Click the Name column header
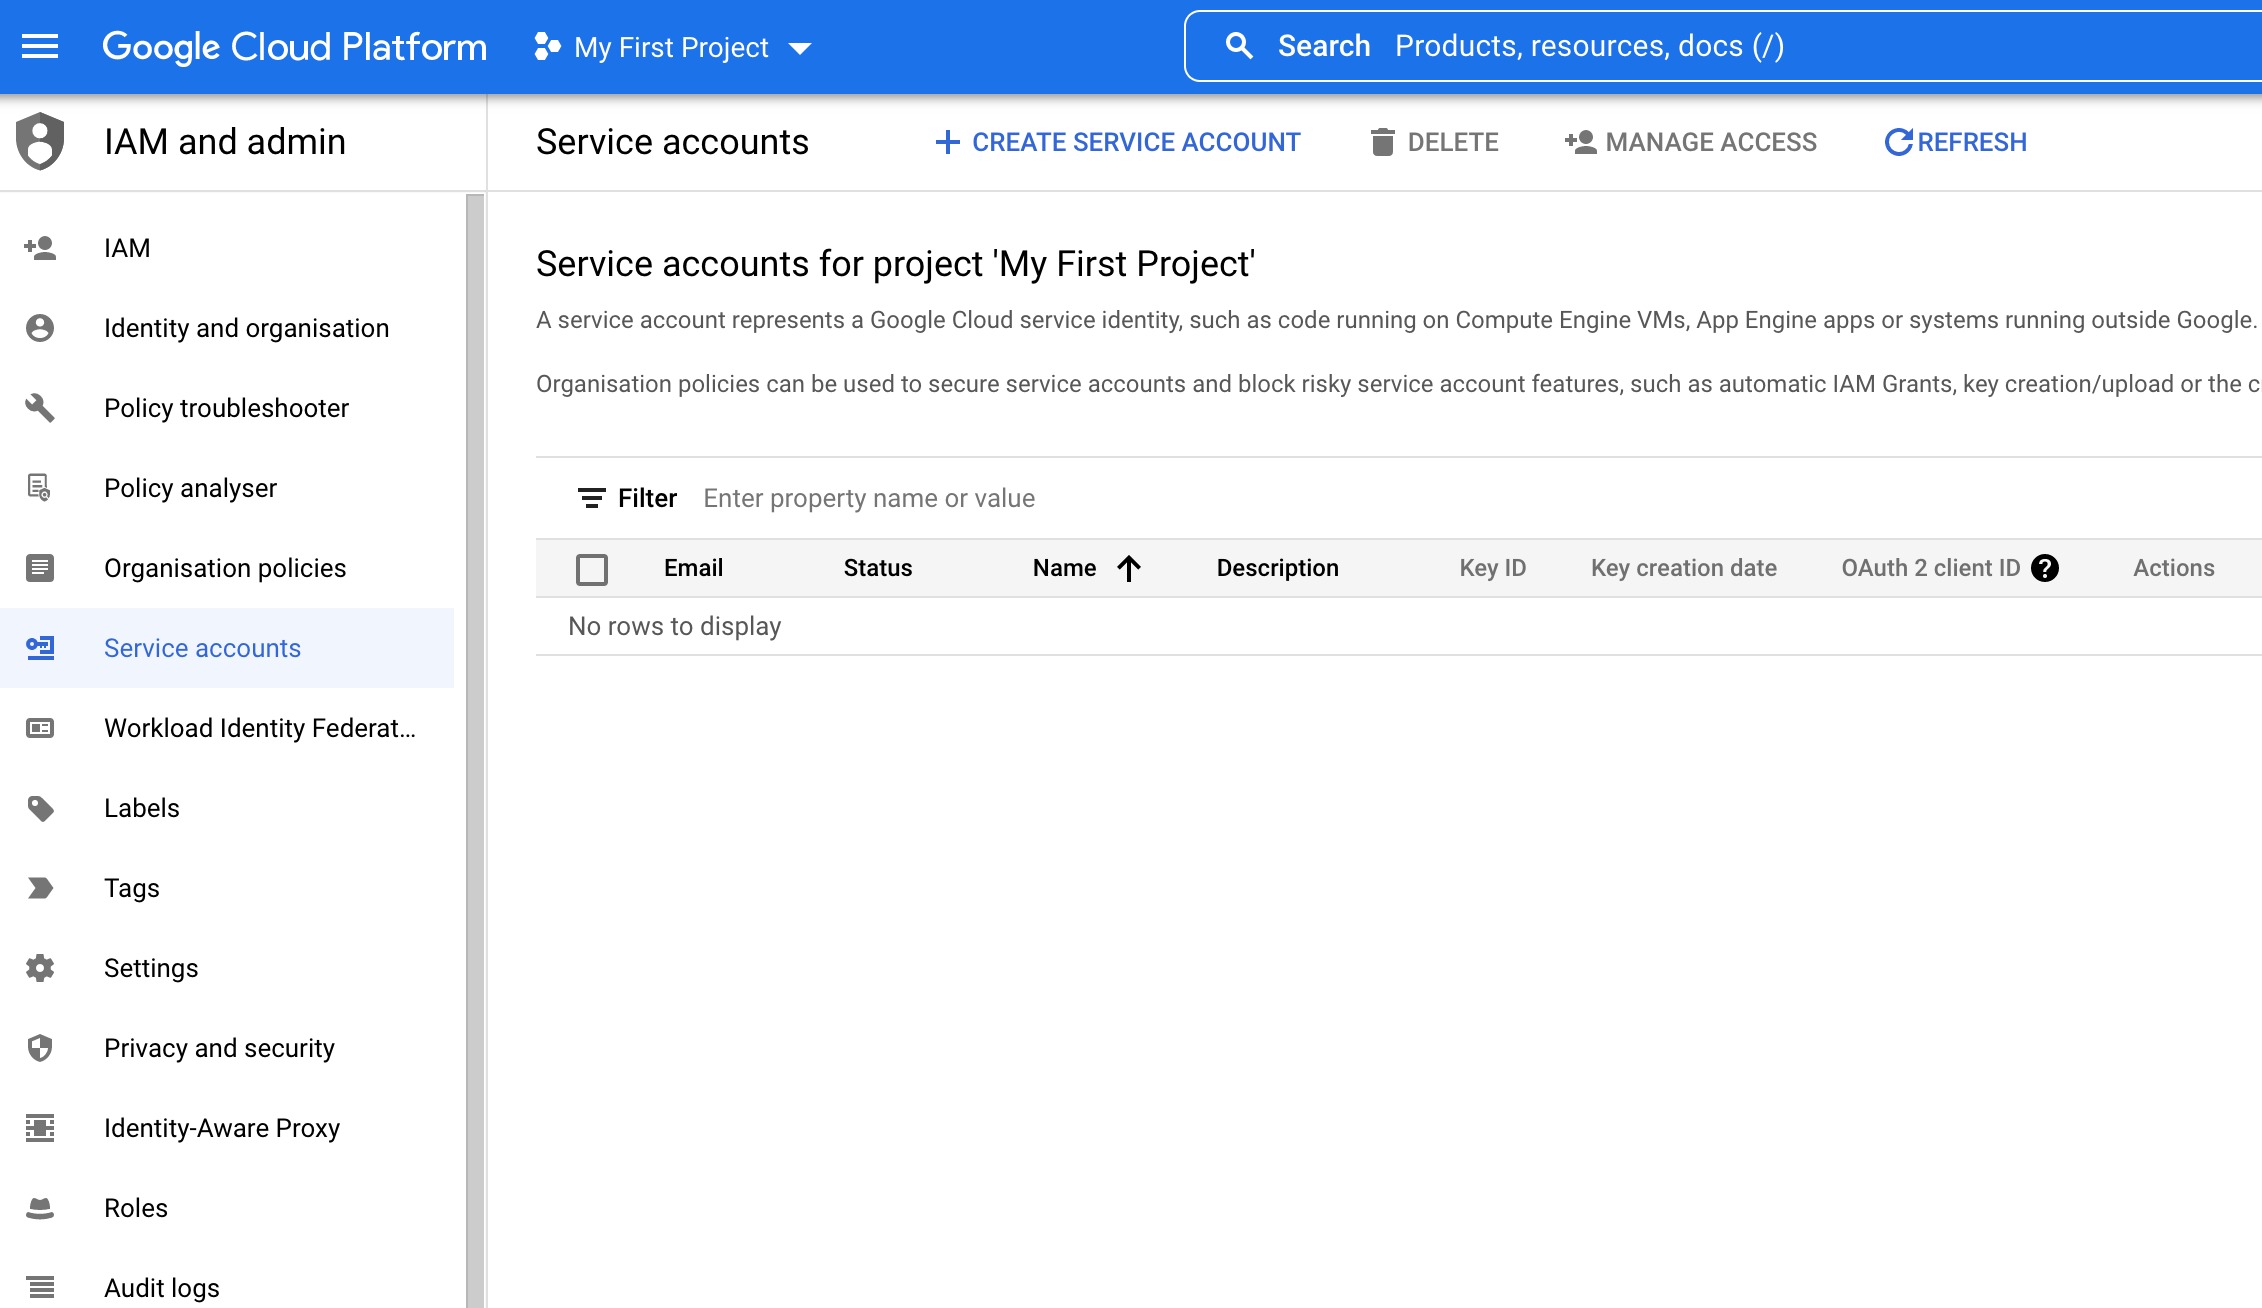Image resolution: width=2262 pixels, height=1308 pixels. [x=1064, y=568]
